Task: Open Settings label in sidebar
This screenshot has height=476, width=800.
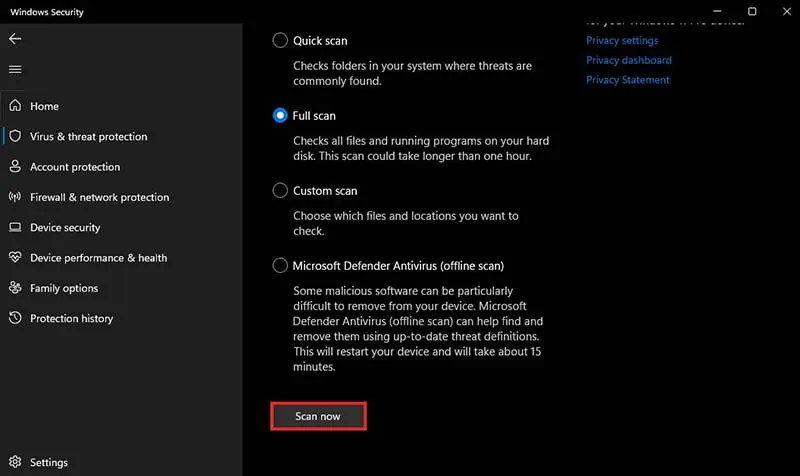Action: 48,462
